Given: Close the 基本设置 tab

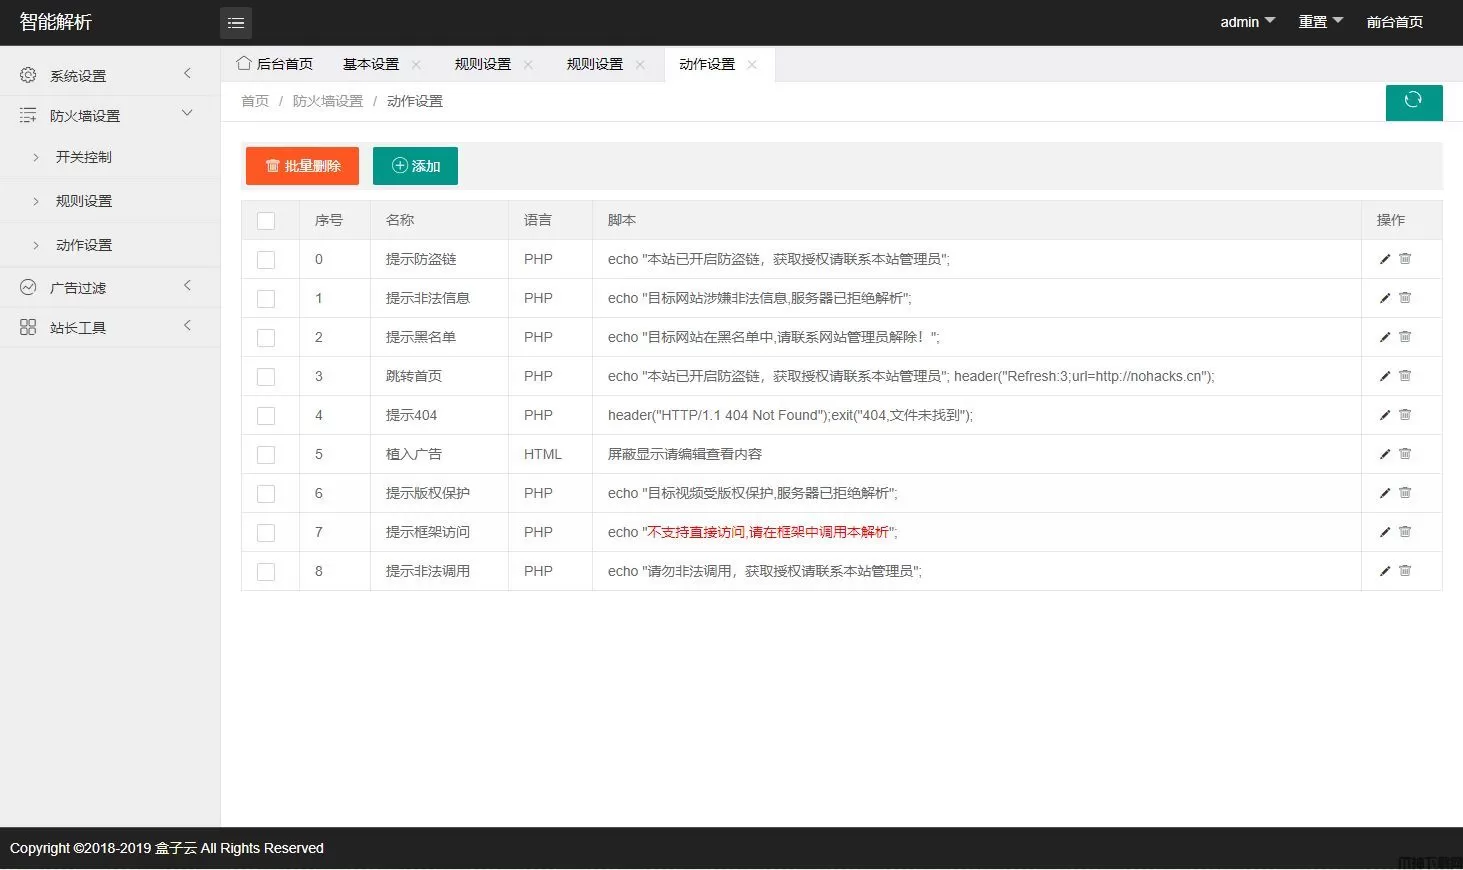Looking at the screenshot, I should point(416,65).
